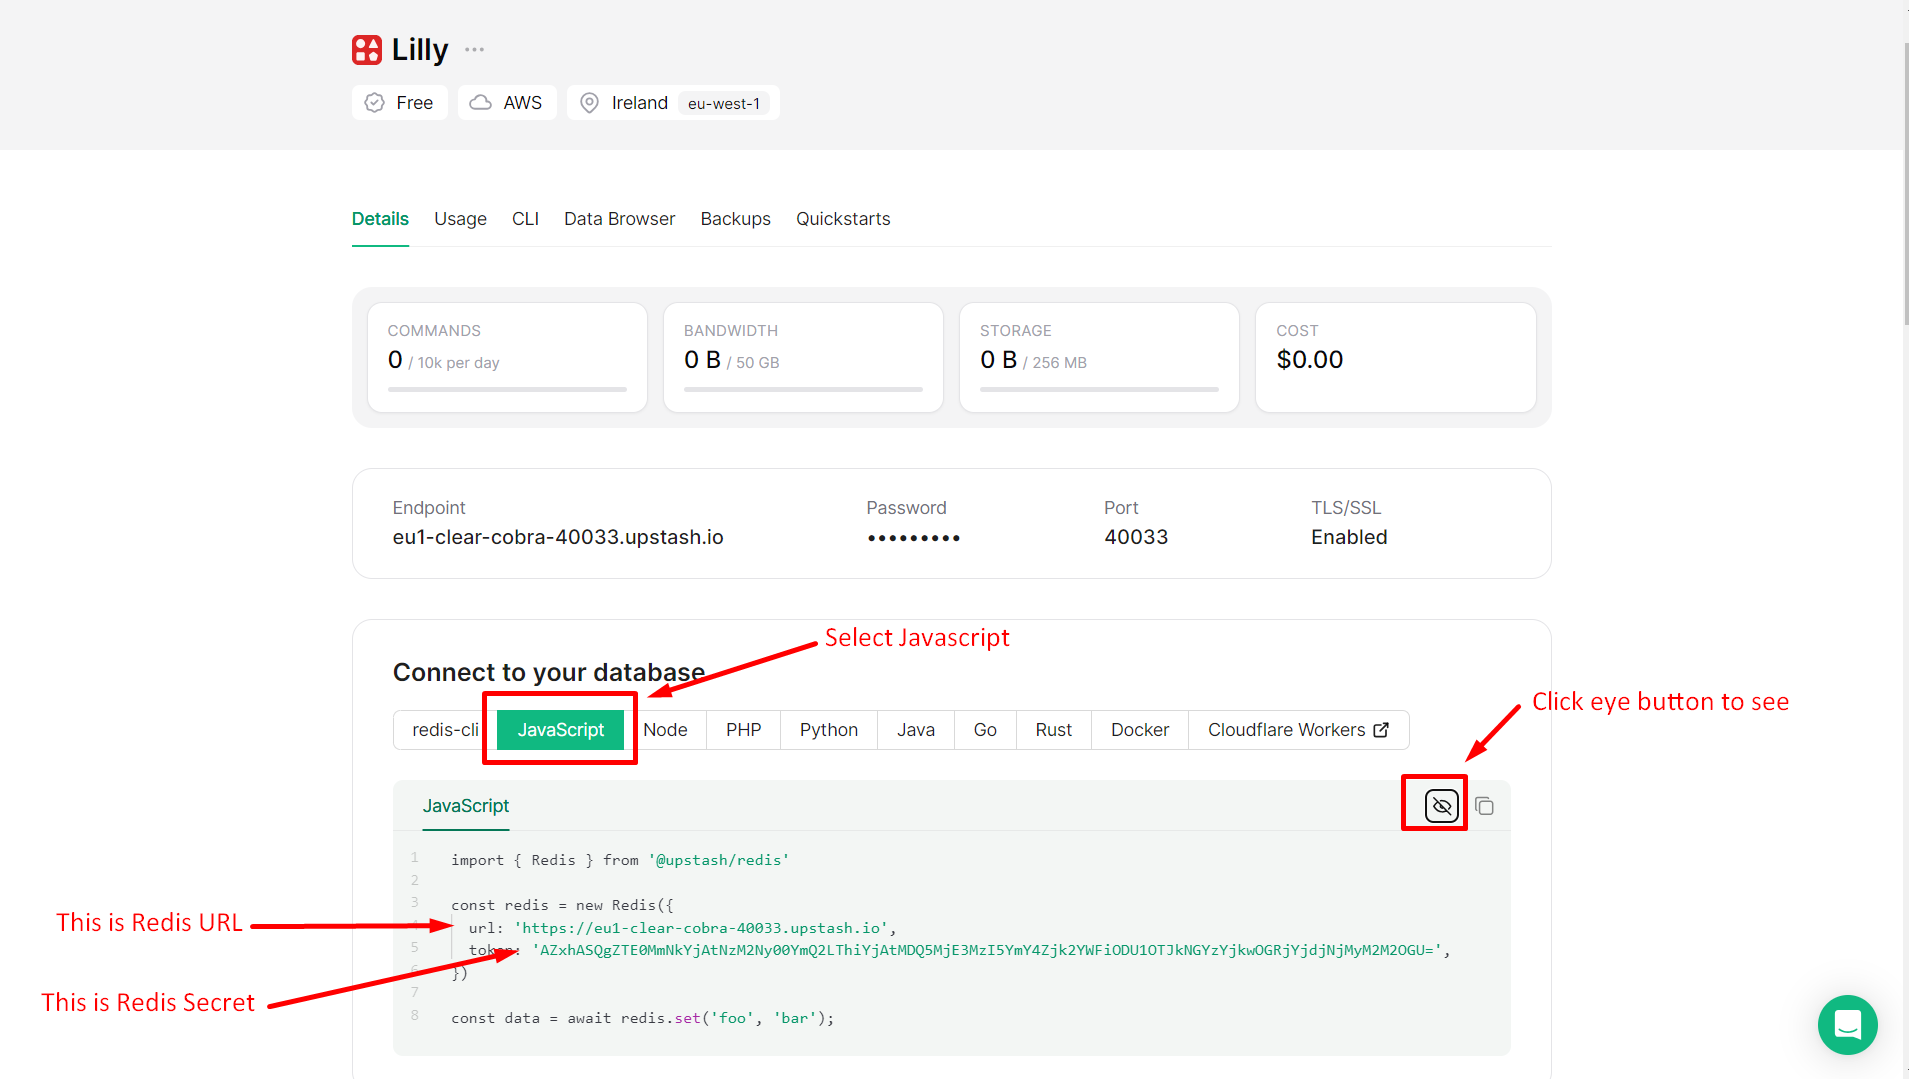Click the Storage usage card
1909x1079 pixels.
pos(1099,357)
